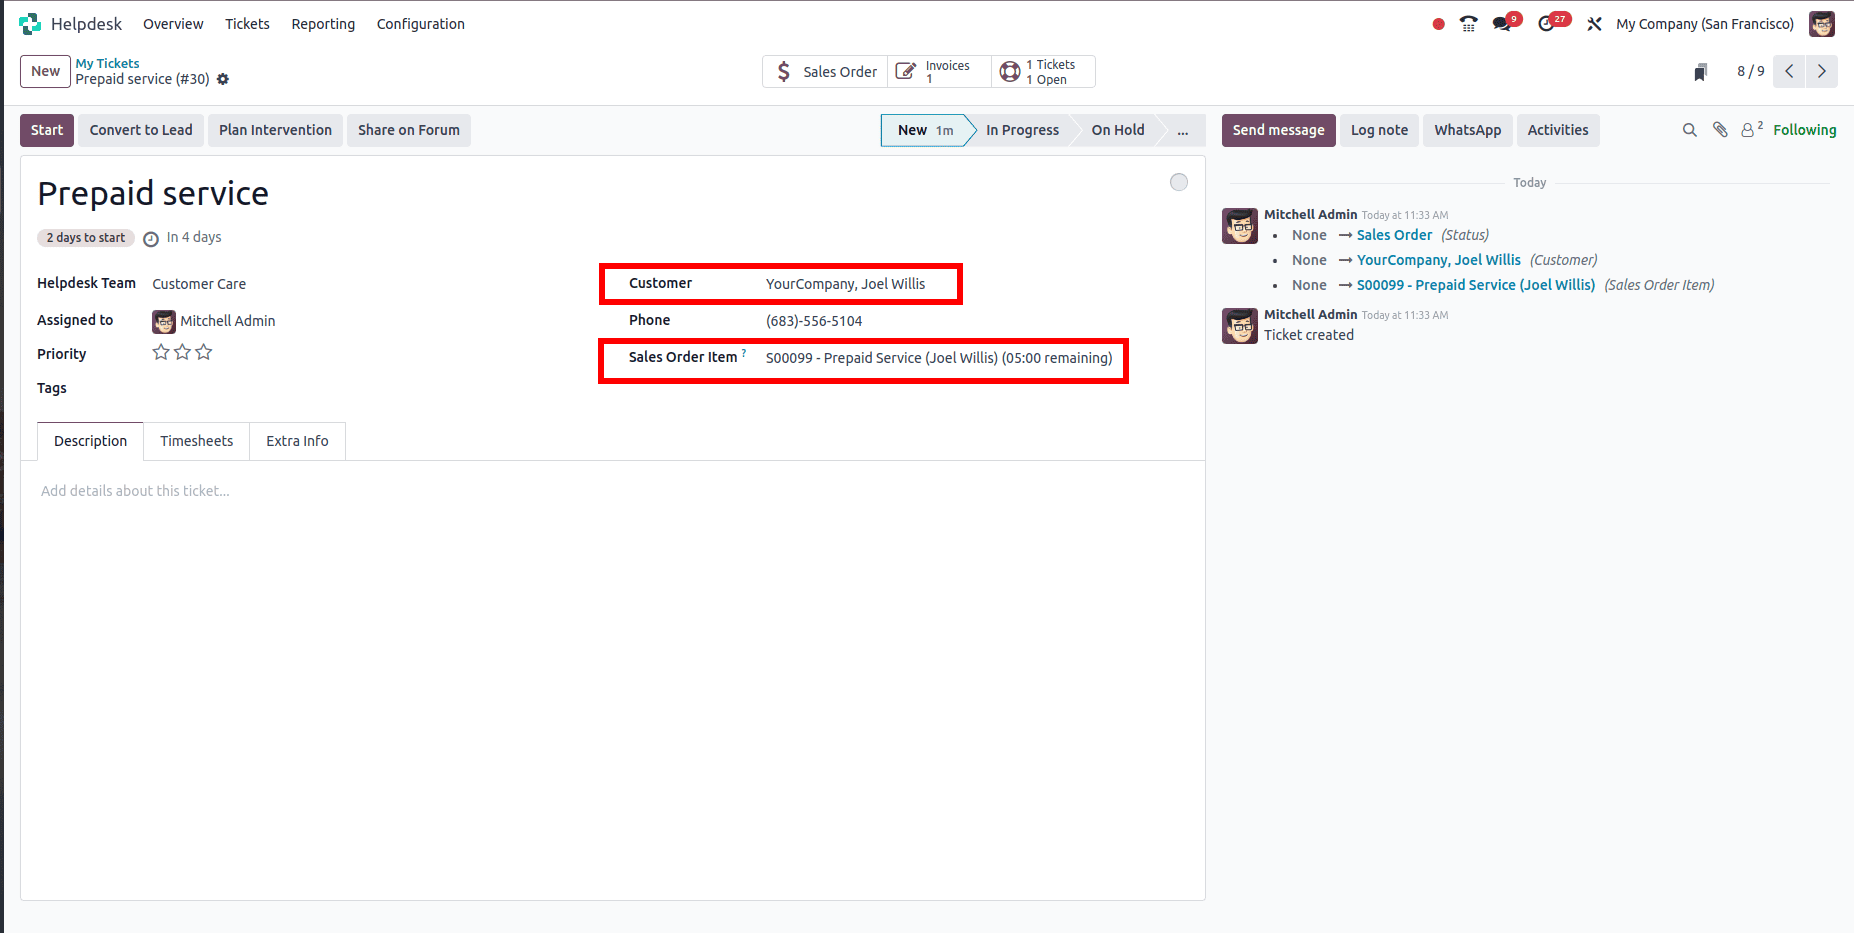Toggle the kanban state circle on the ticket
Screen dimensions: 1854x933
tap(1178, 181)
